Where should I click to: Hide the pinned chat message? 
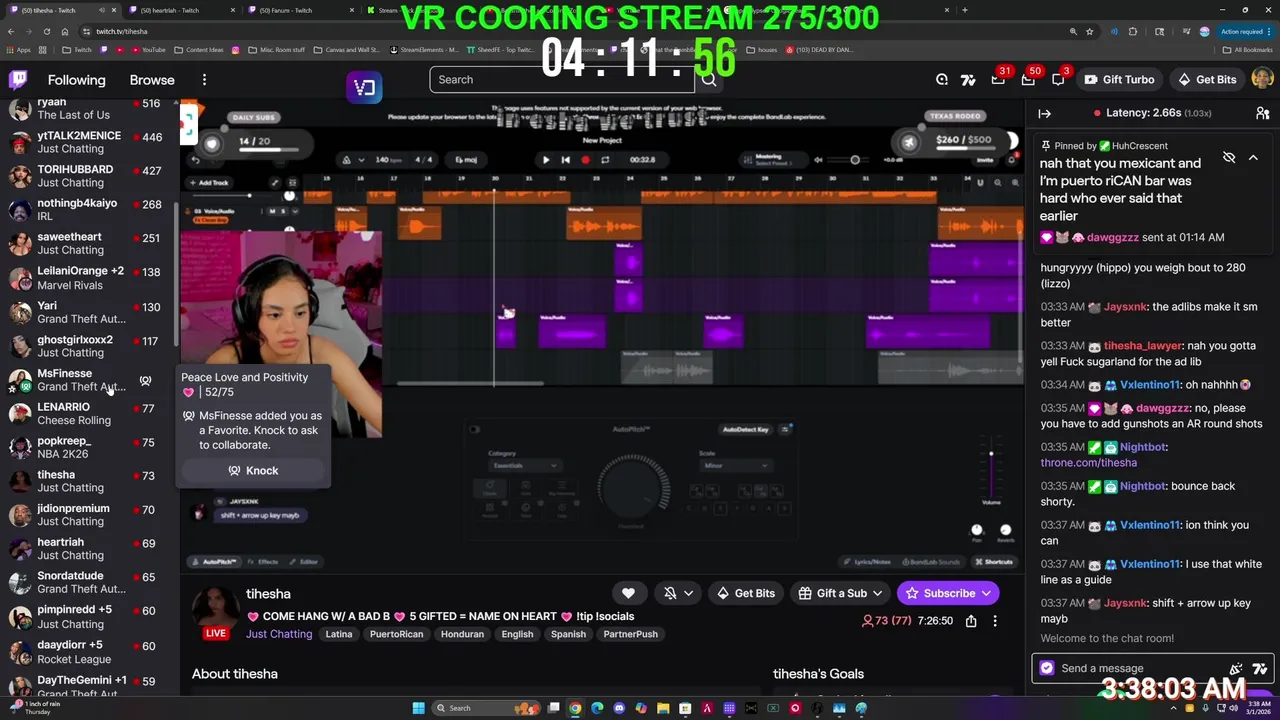(x=1229, y=158)
